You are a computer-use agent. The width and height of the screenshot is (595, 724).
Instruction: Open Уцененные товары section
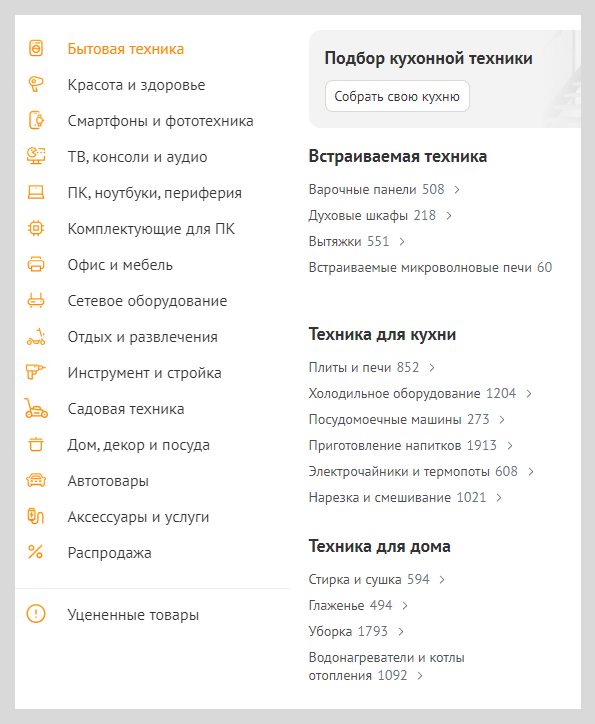coord(133,615)
